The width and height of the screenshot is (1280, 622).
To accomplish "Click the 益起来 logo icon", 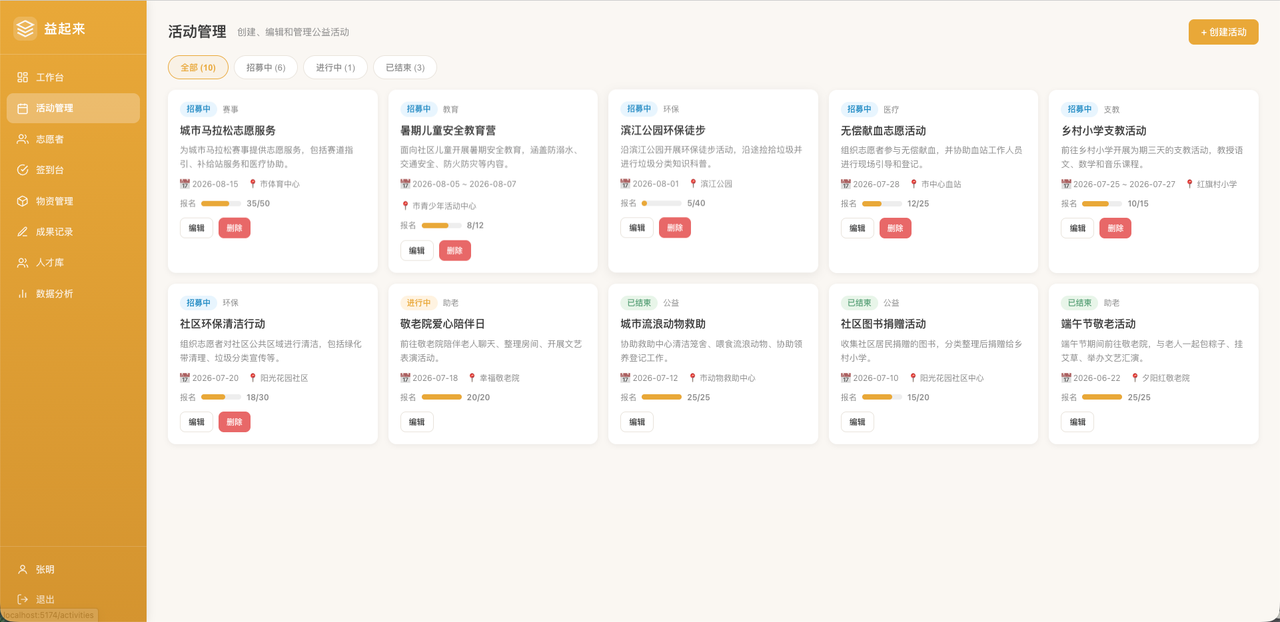I will point(25,29).
